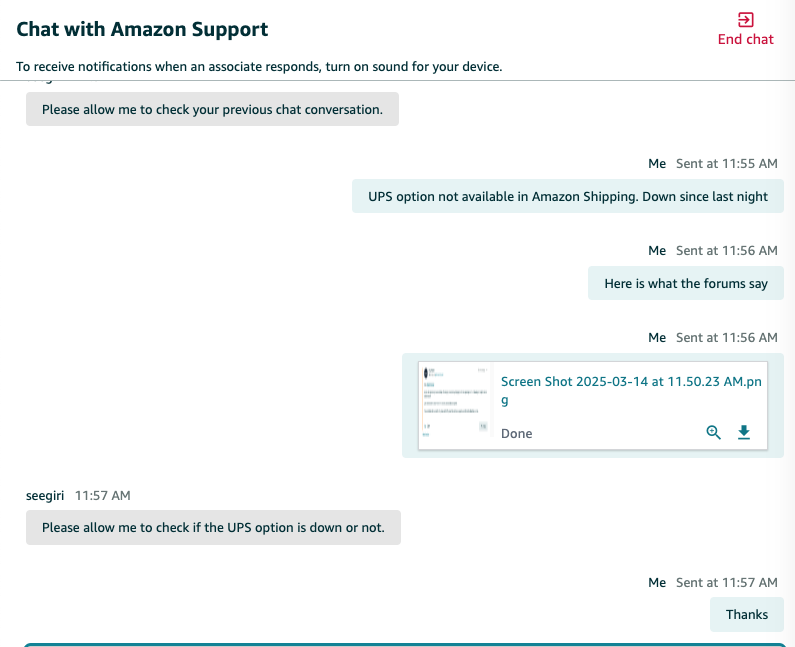Zoom into the attached screenshot with magnifier icon
This screenshot has height=647, width=795.
pyautogui.click(x=713, y=432)
